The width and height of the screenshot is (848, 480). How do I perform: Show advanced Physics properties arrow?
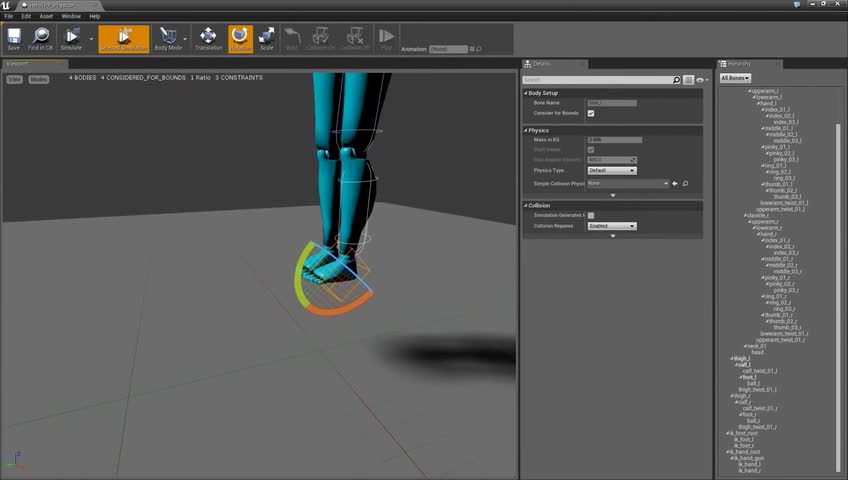[x=613, y=195]
